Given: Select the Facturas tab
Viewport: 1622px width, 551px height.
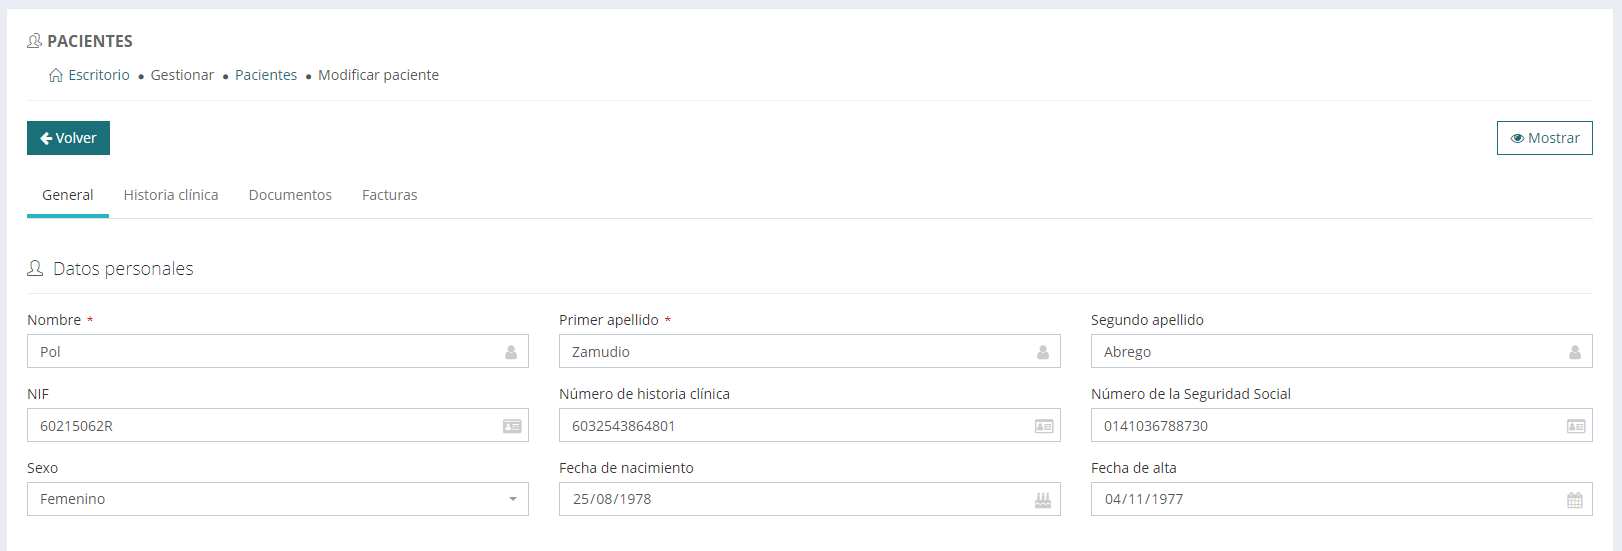Looking at the screenshot, I should [390, 195].
